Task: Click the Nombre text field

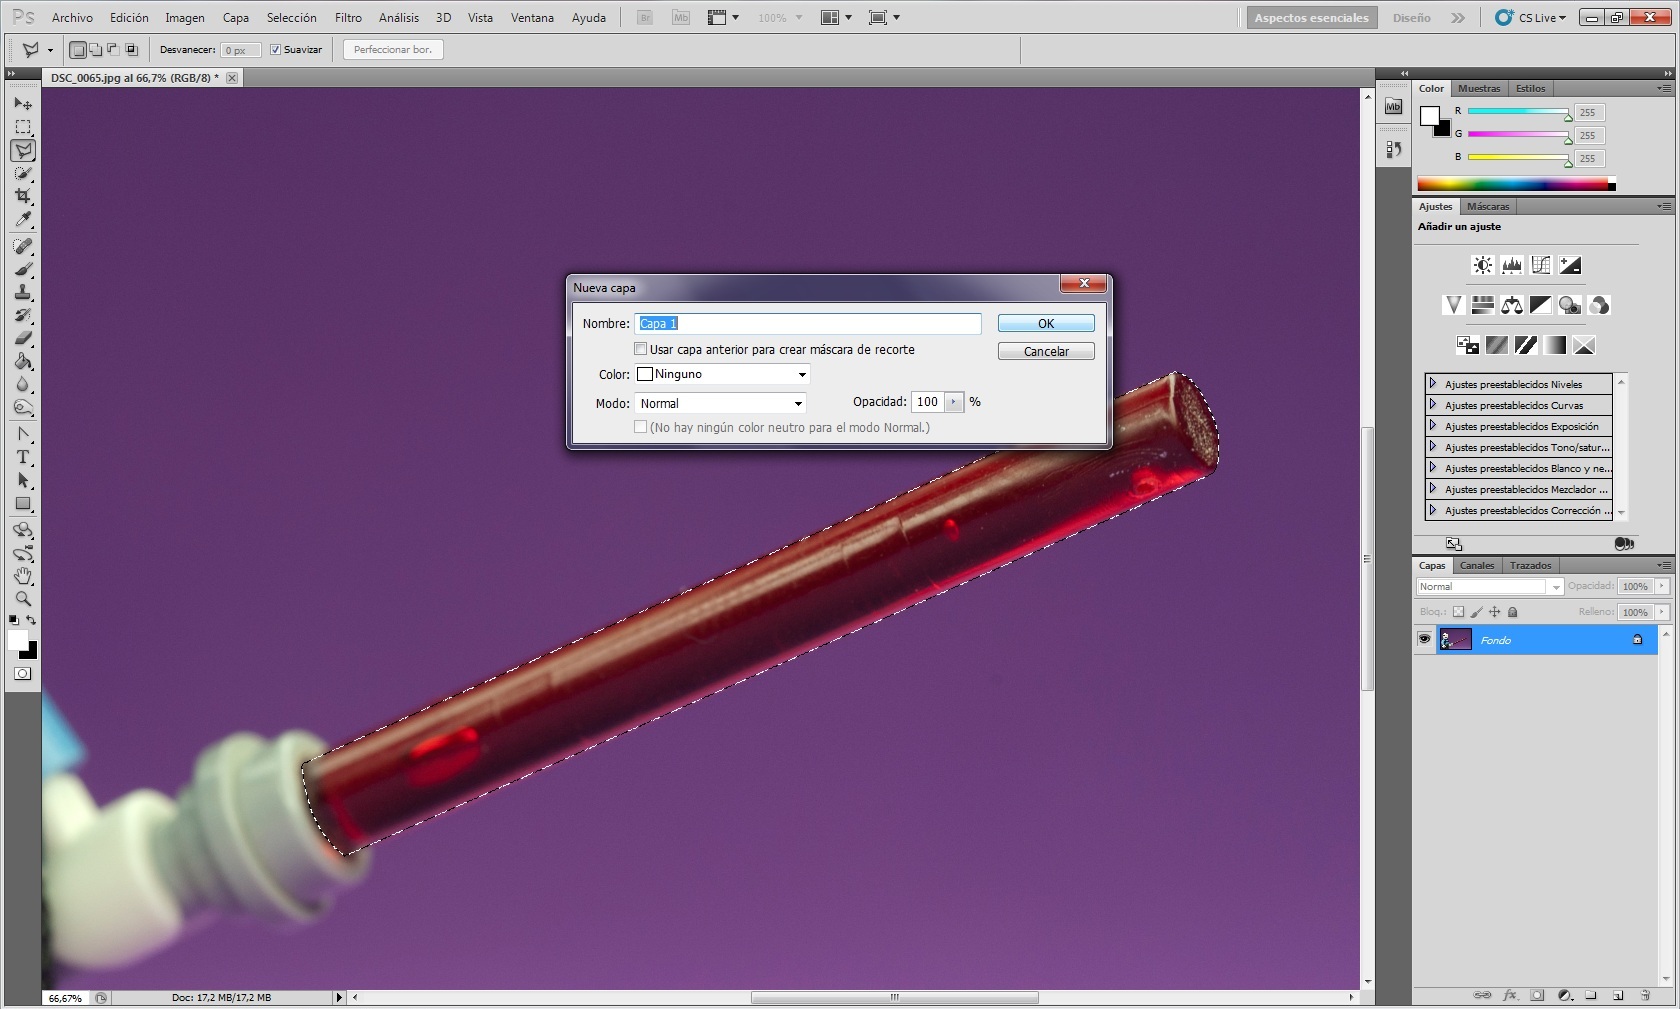Action: coord(808,323)
